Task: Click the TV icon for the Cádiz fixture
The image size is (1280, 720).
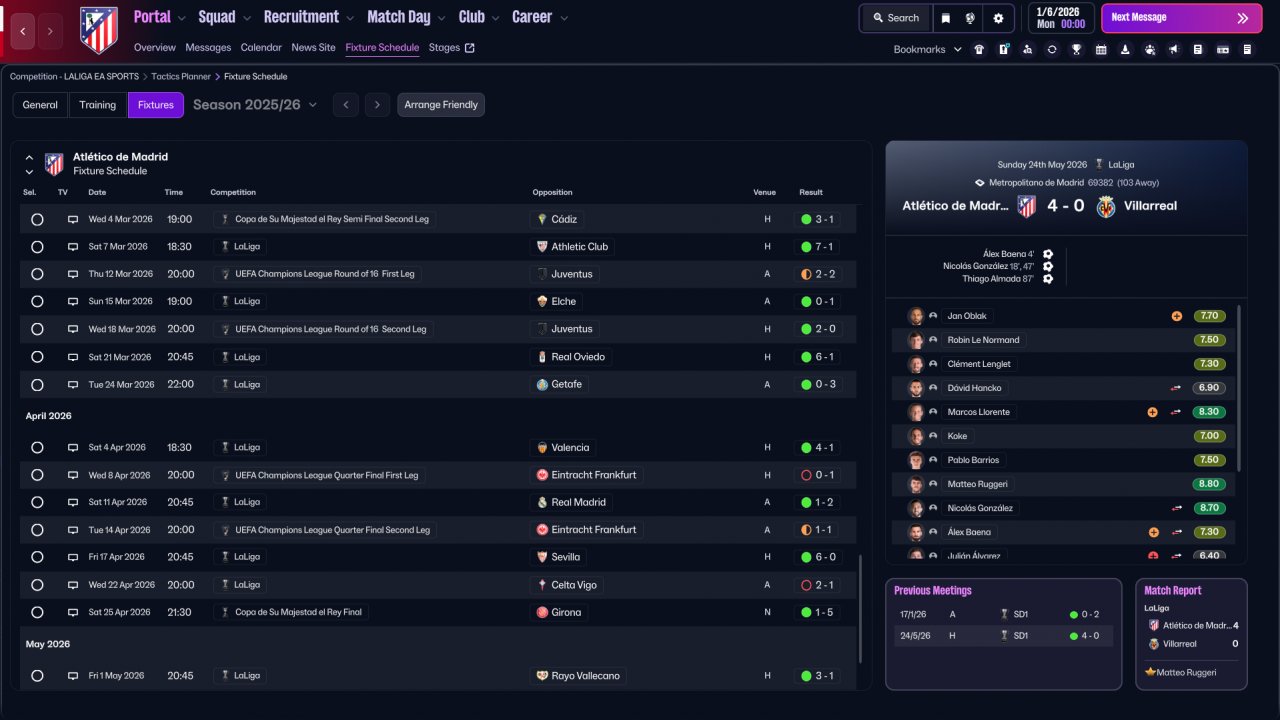Action: pos(73,219)
